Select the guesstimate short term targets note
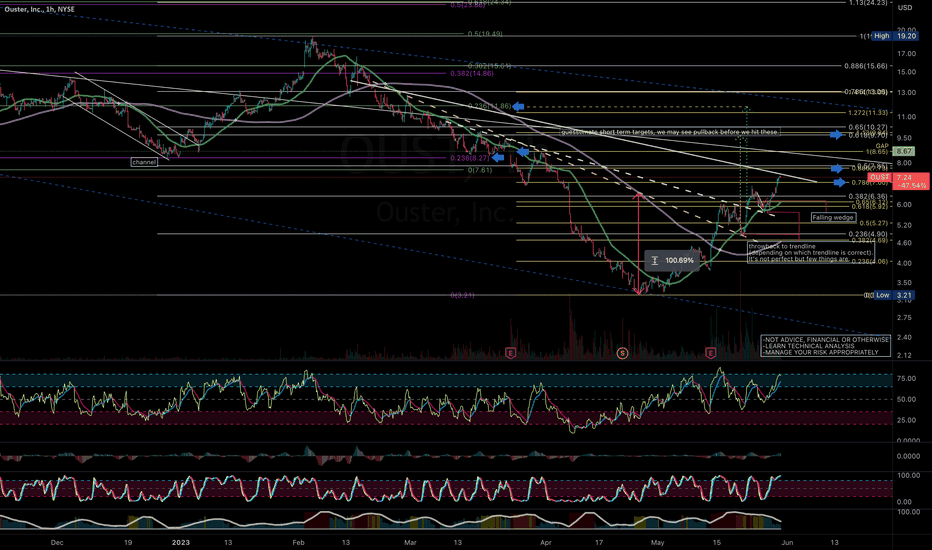 tap(669, 132)
